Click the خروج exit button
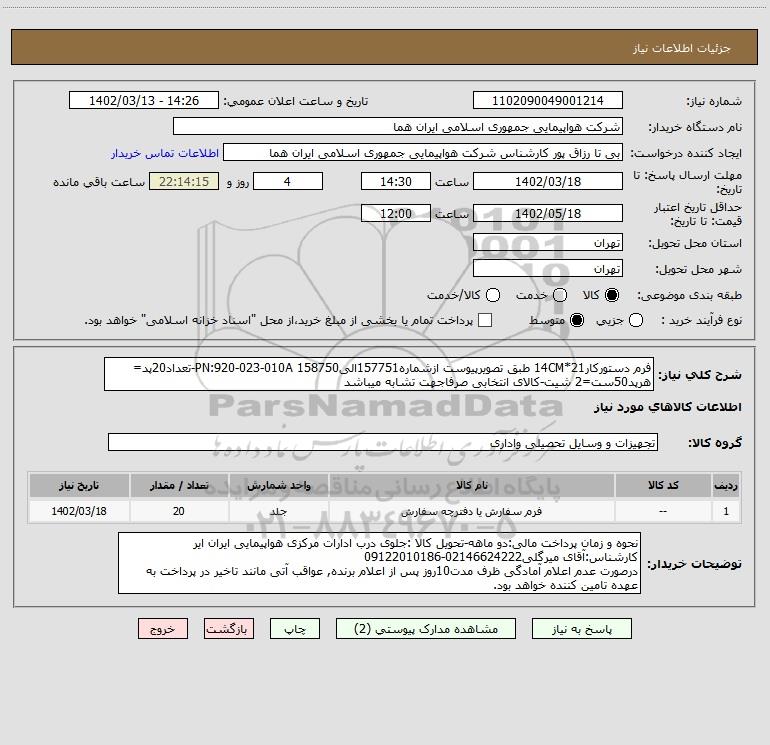Image resolution: width=770 pixels, height=745 pixels. click(163, 629)
